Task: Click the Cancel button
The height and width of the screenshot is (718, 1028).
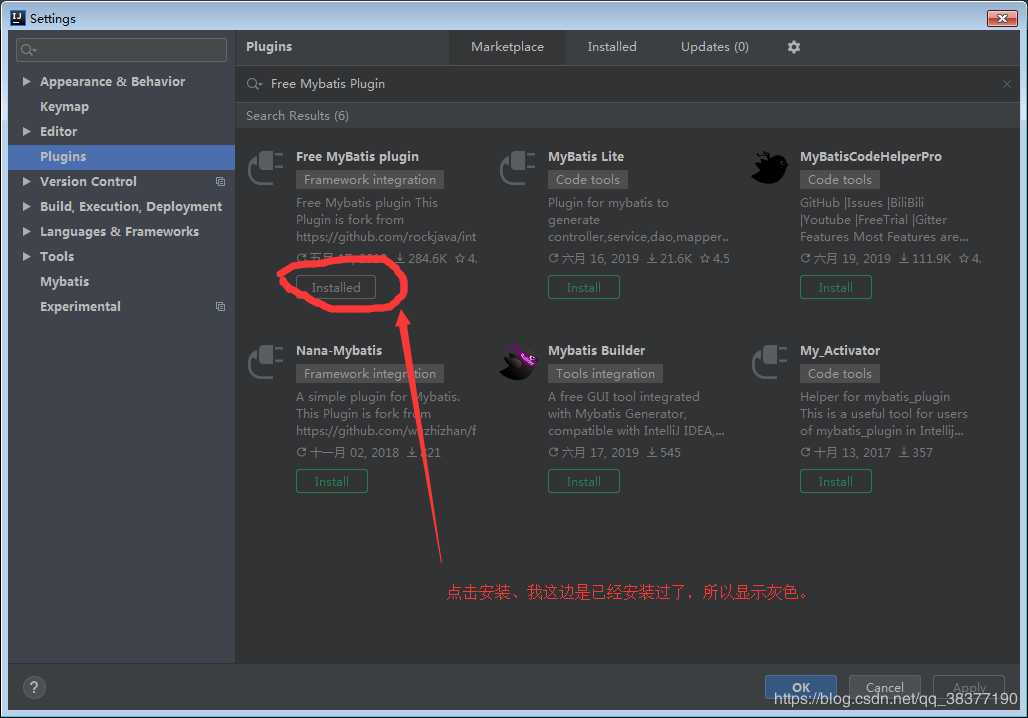Action: click(884, 687)
